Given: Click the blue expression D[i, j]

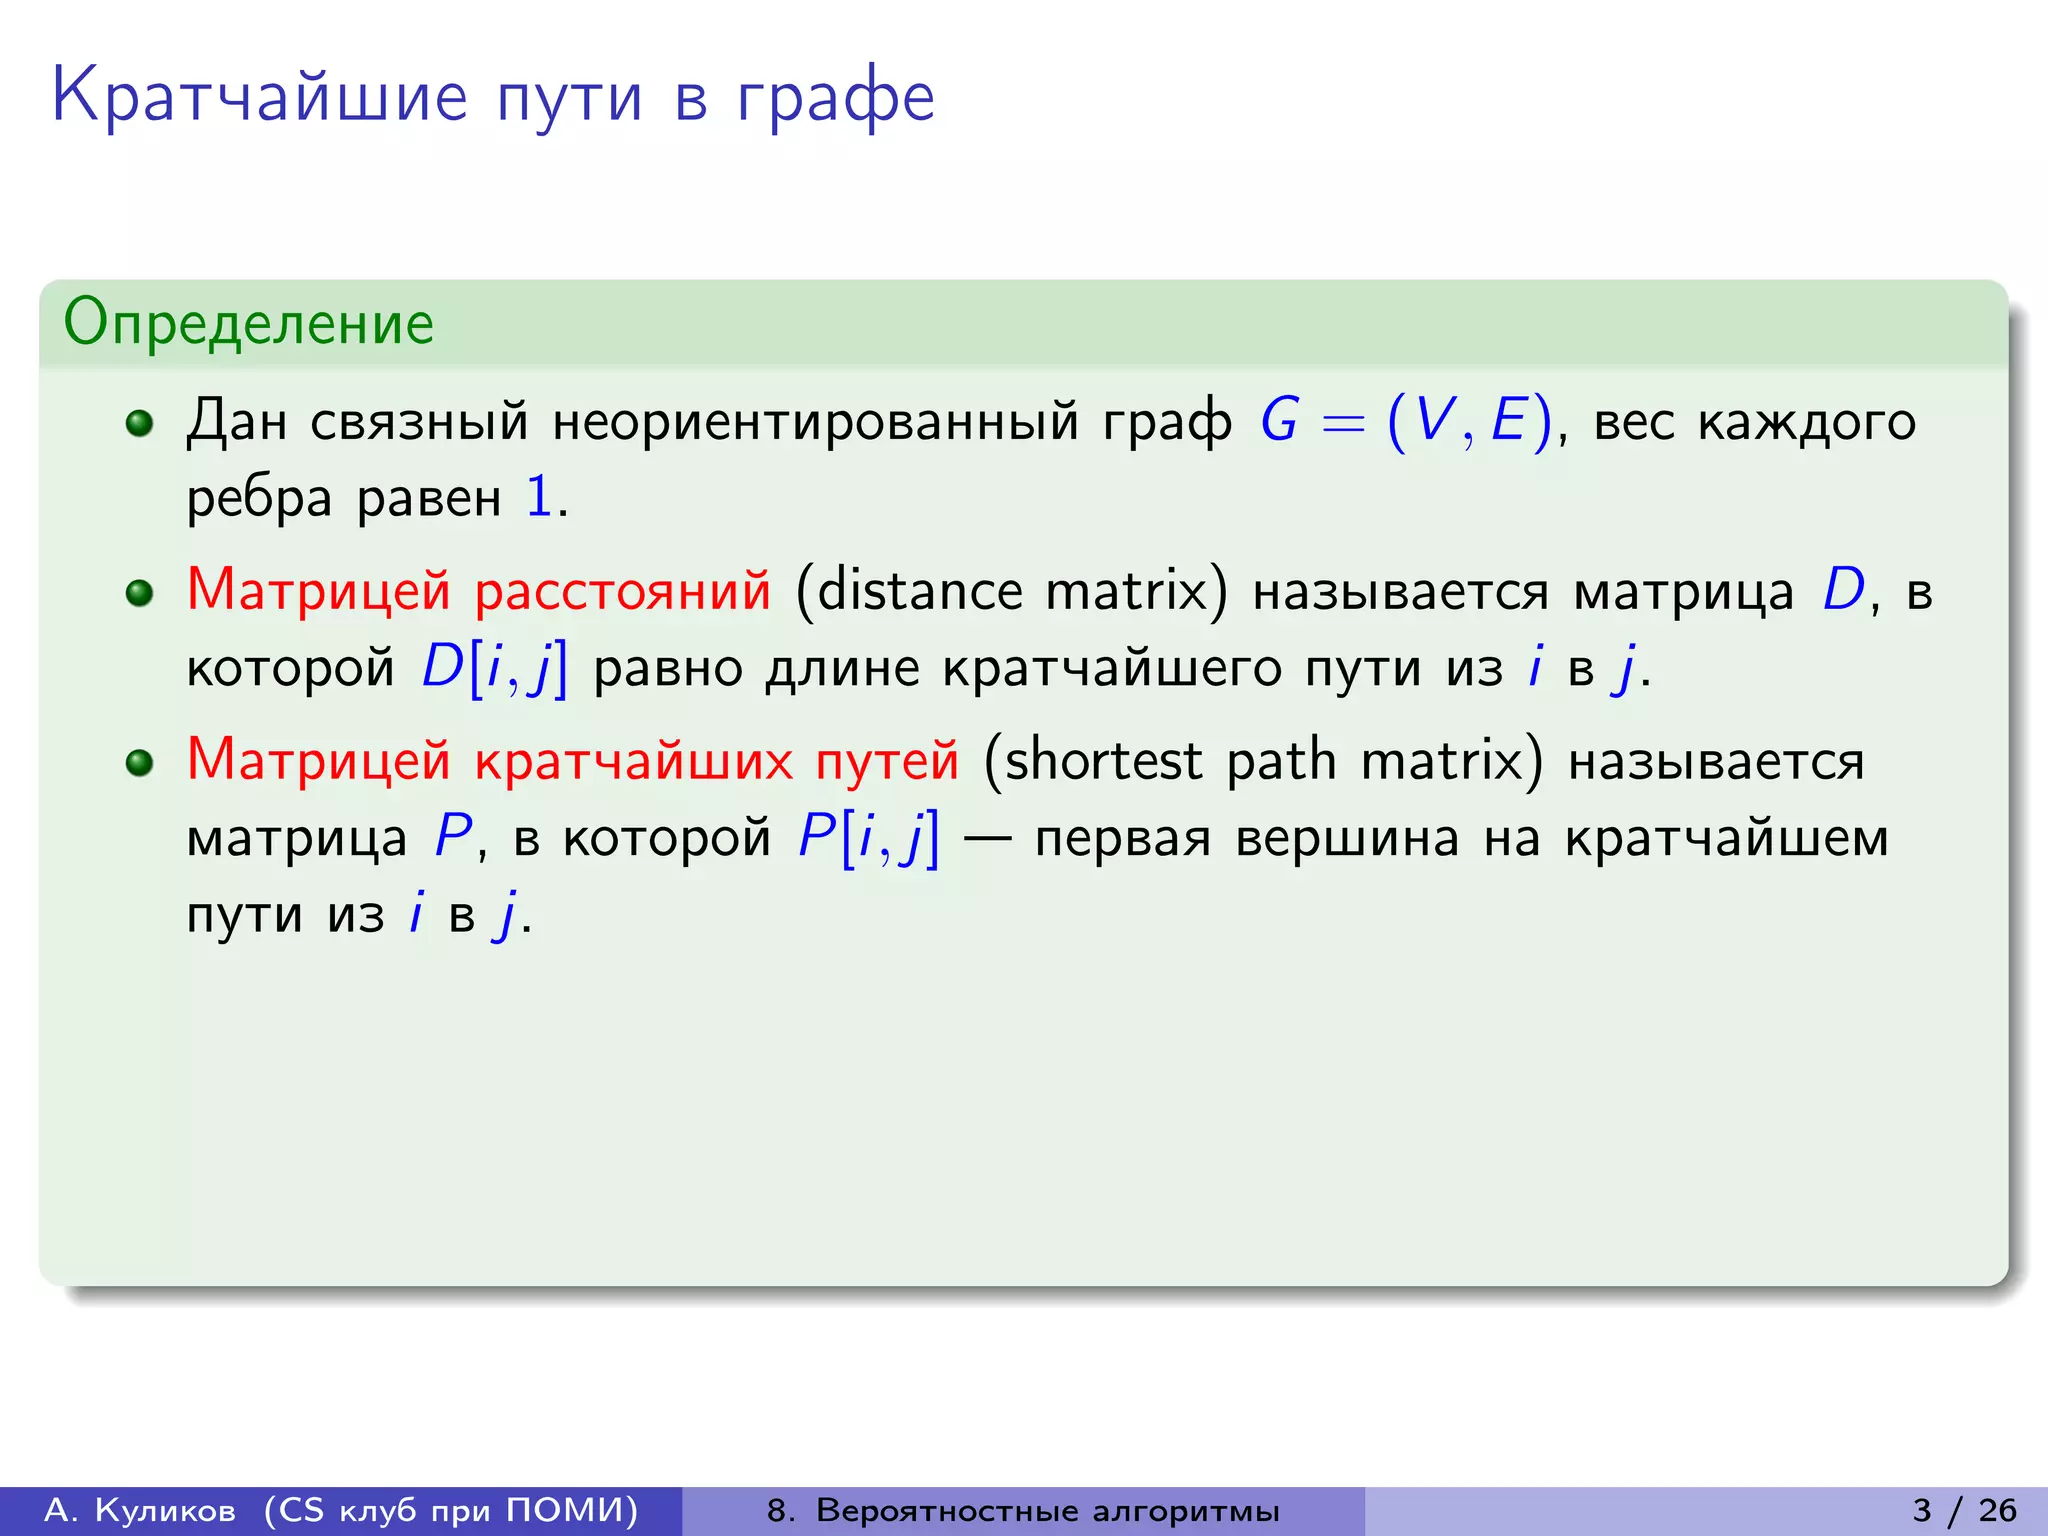Looking at the screenshot, I should pyautogui.click(x=494, y=668).
